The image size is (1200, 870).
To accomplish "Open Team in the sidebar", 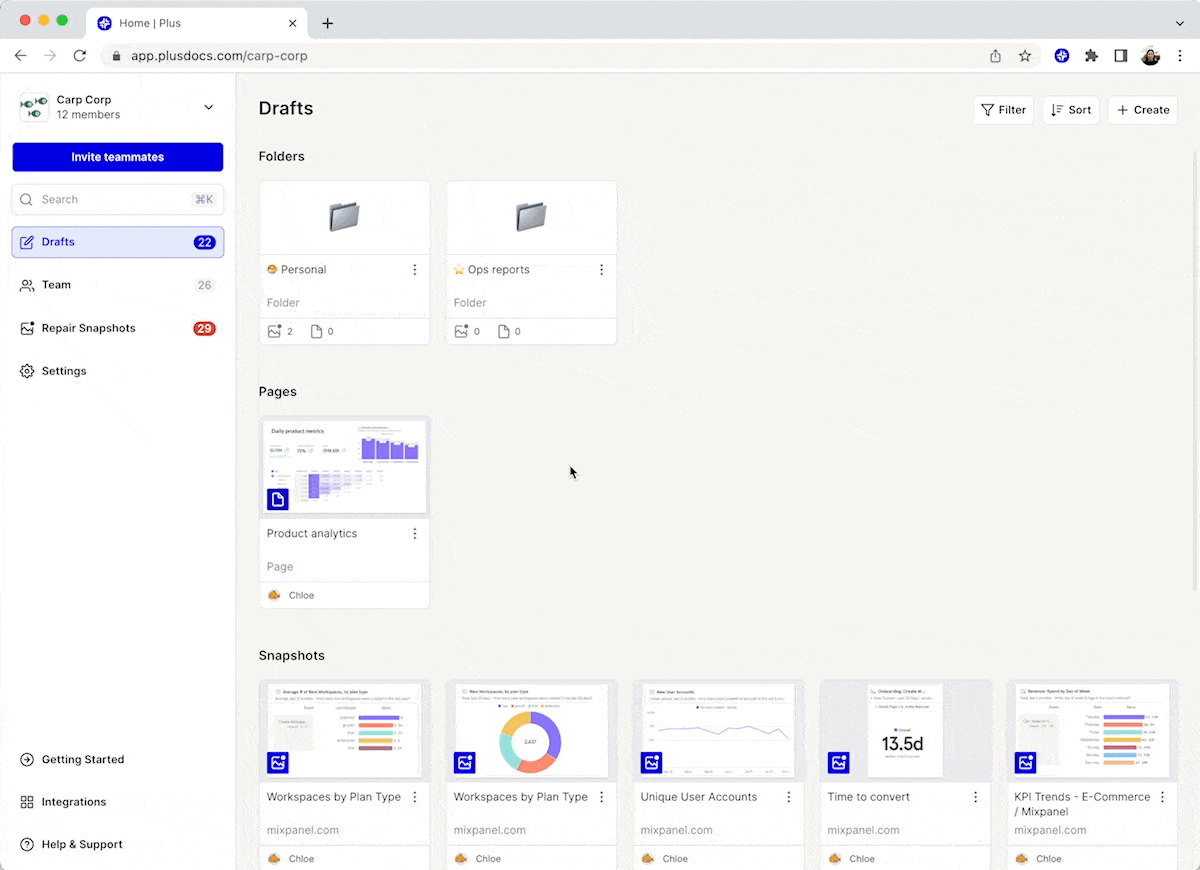I will click(118, 285).
